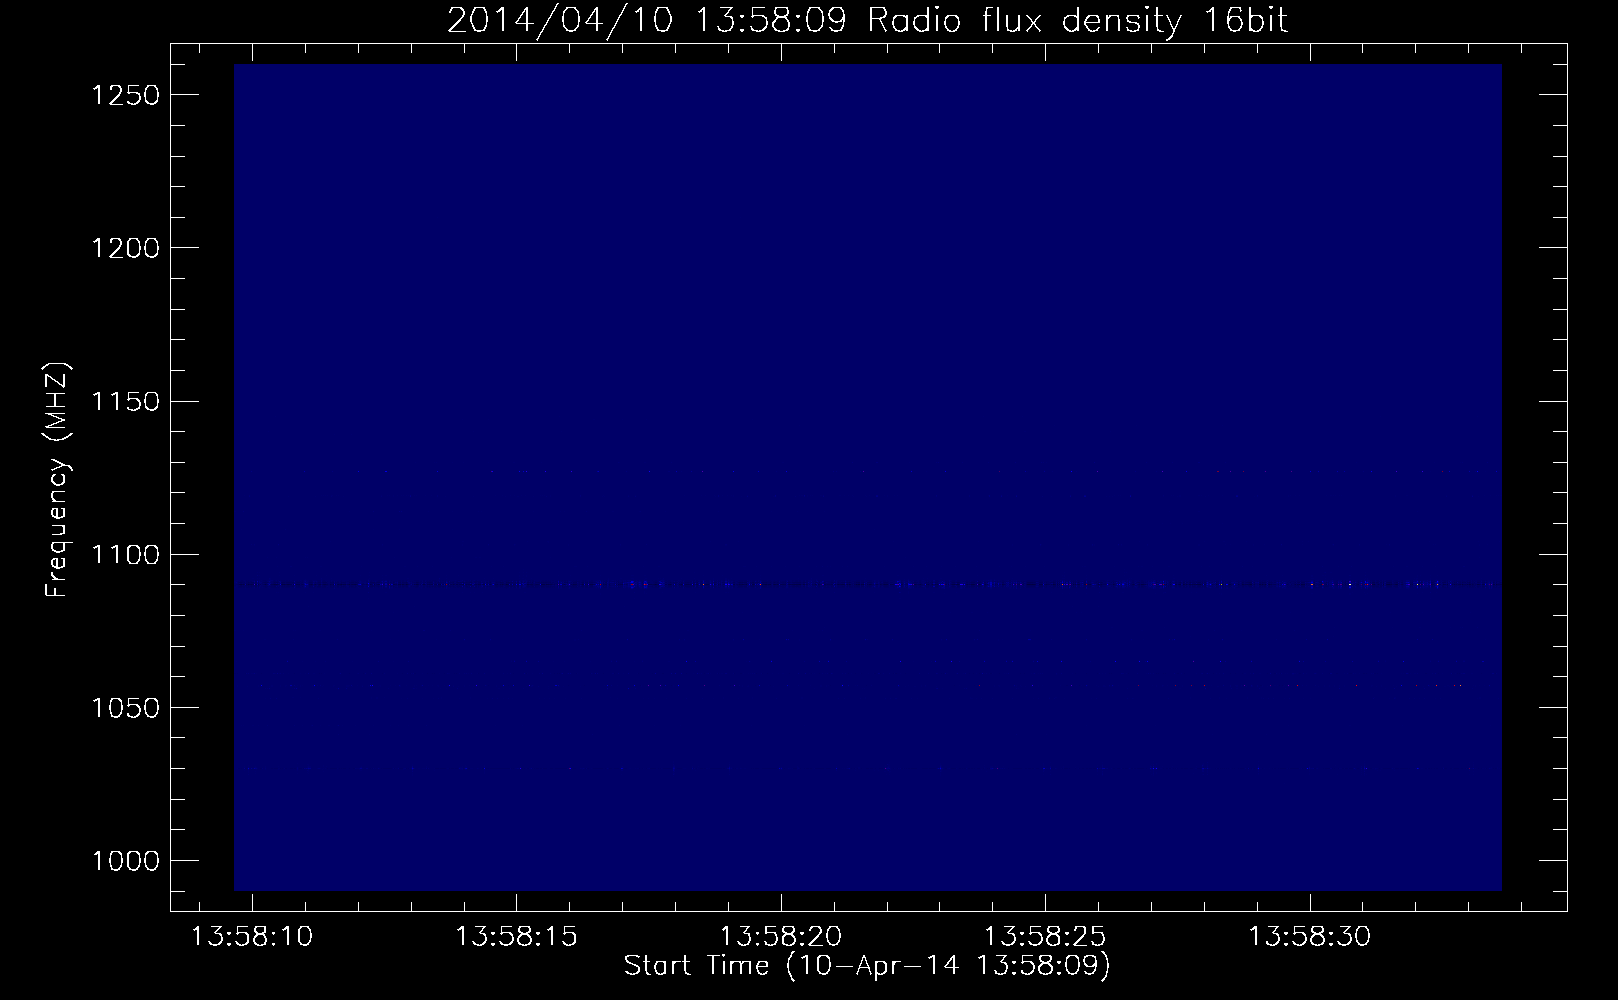Select the 1050 frequency axis label
The image size is (1618, 1000).
click(125, 708)
